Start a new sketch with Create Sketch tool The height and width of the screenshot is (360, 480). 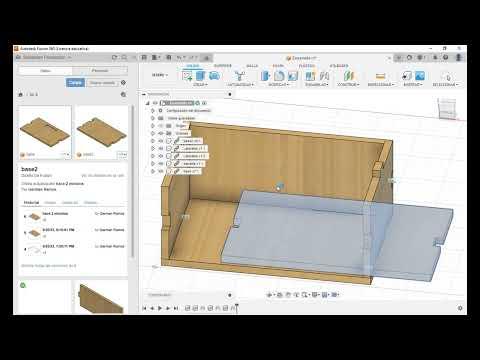187,76
